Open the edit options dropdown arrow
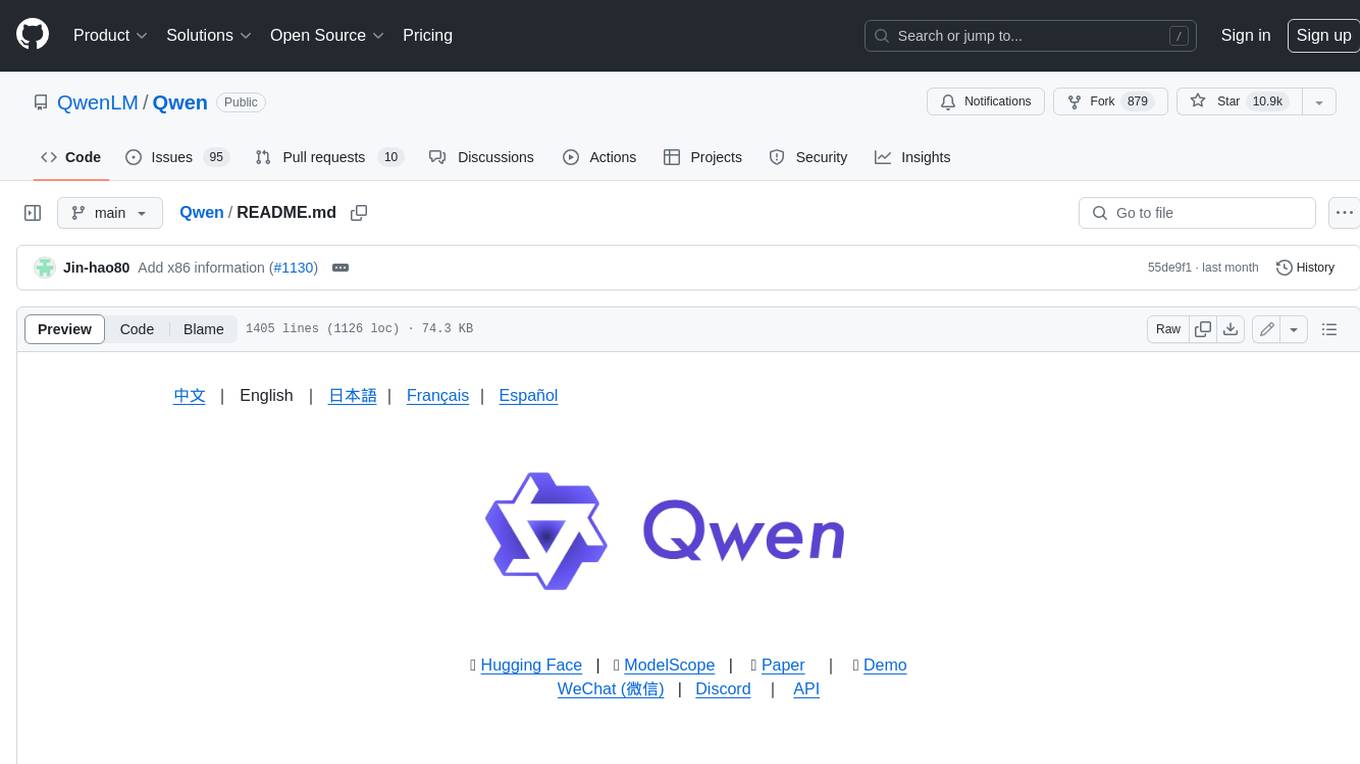The height and width of the screenshot is (764, 1360). [1294, 329]
